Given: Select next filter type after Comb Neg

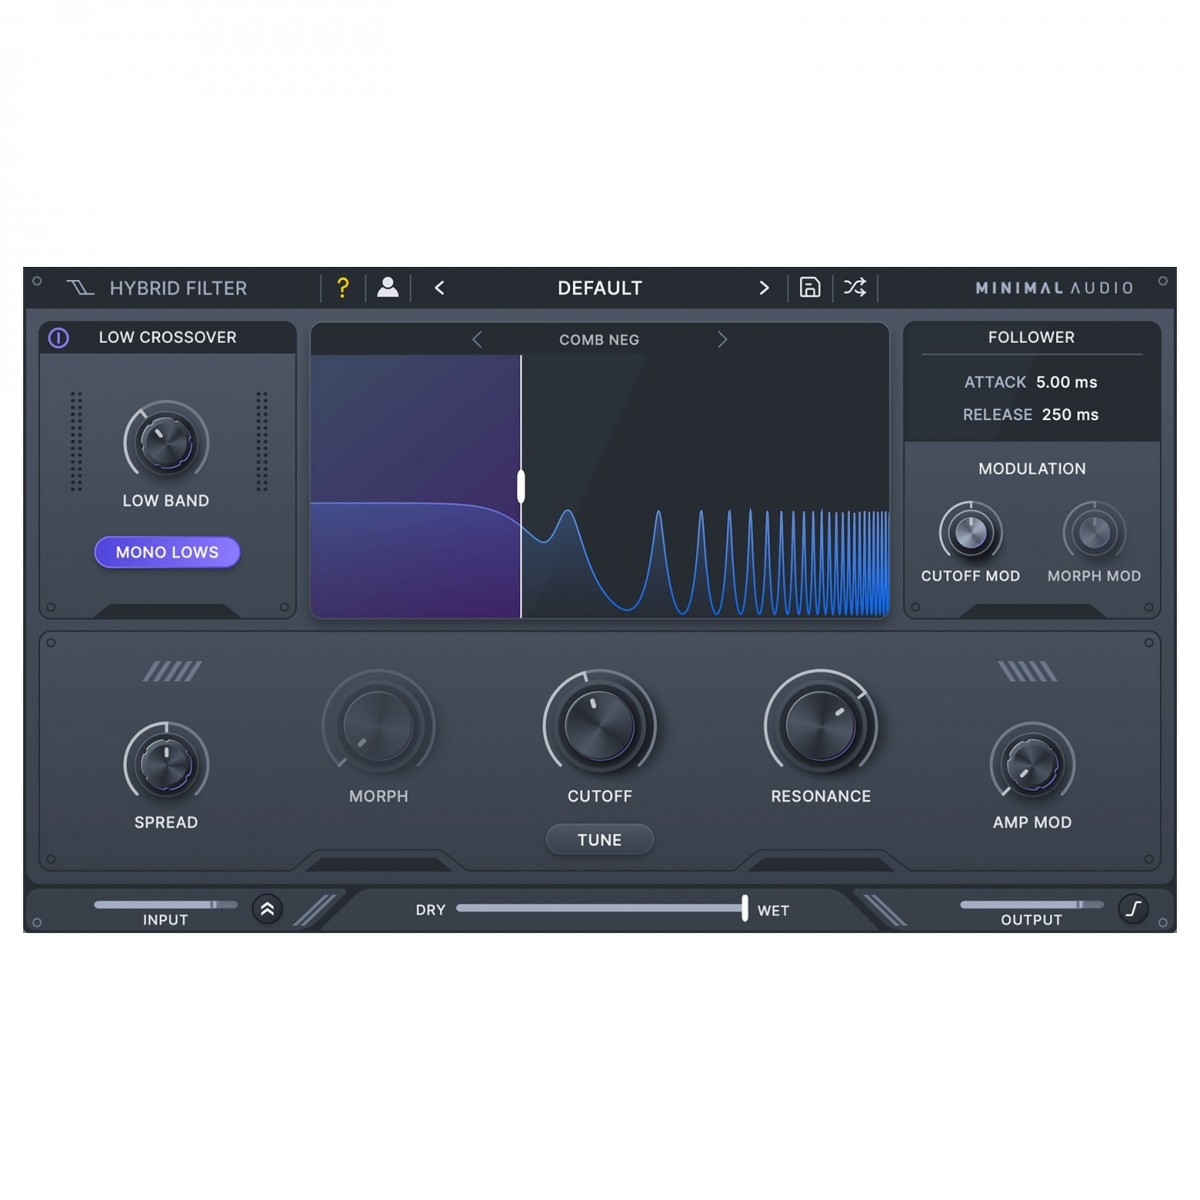Looking at the screenshot, I should point(722,340).
